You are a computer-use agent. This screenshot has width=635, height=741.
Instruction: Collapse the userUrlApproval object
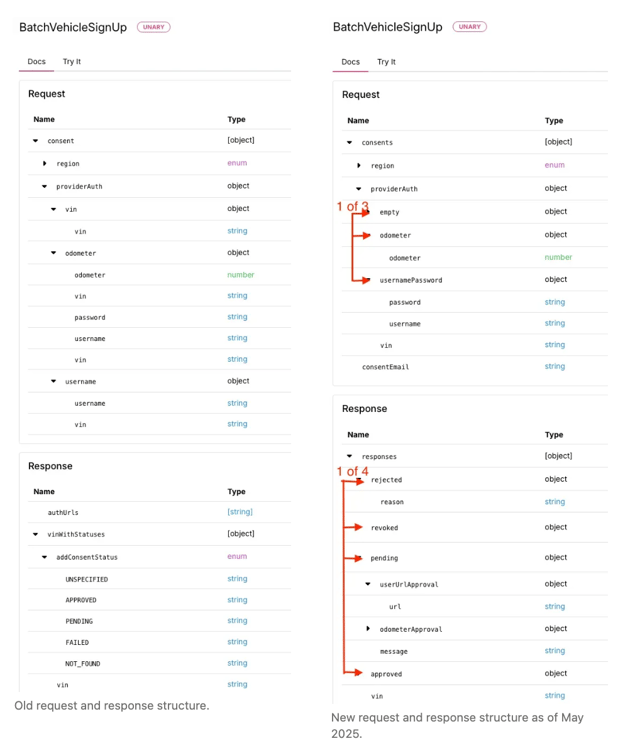pyautogui.click(x=368, y=584)
